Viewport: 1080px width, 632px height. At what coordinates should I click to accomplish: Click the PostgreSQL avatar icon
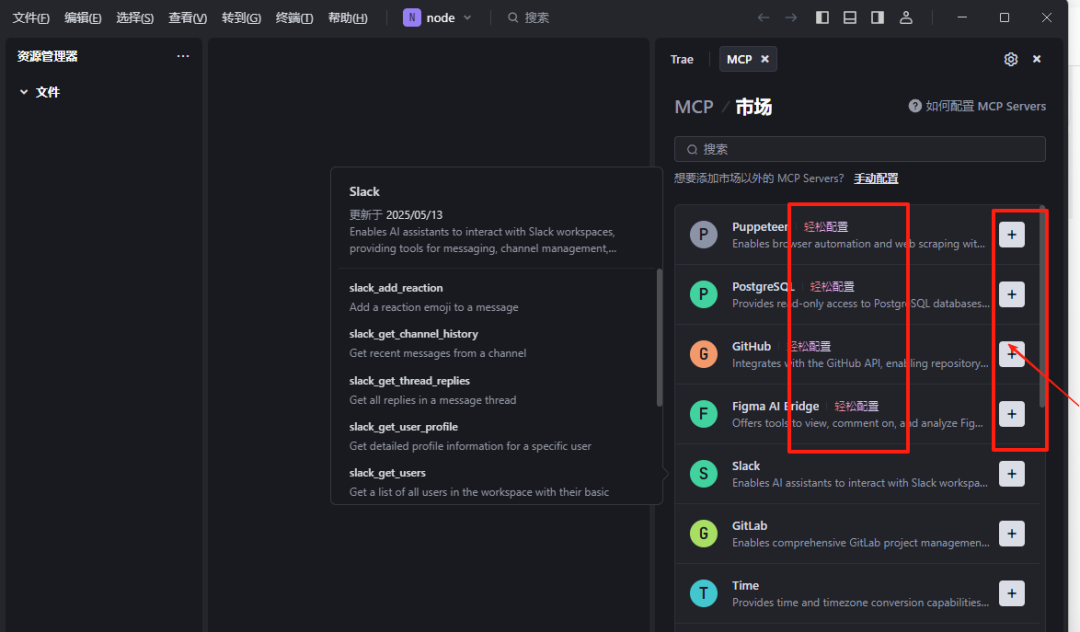click(703, 295)
